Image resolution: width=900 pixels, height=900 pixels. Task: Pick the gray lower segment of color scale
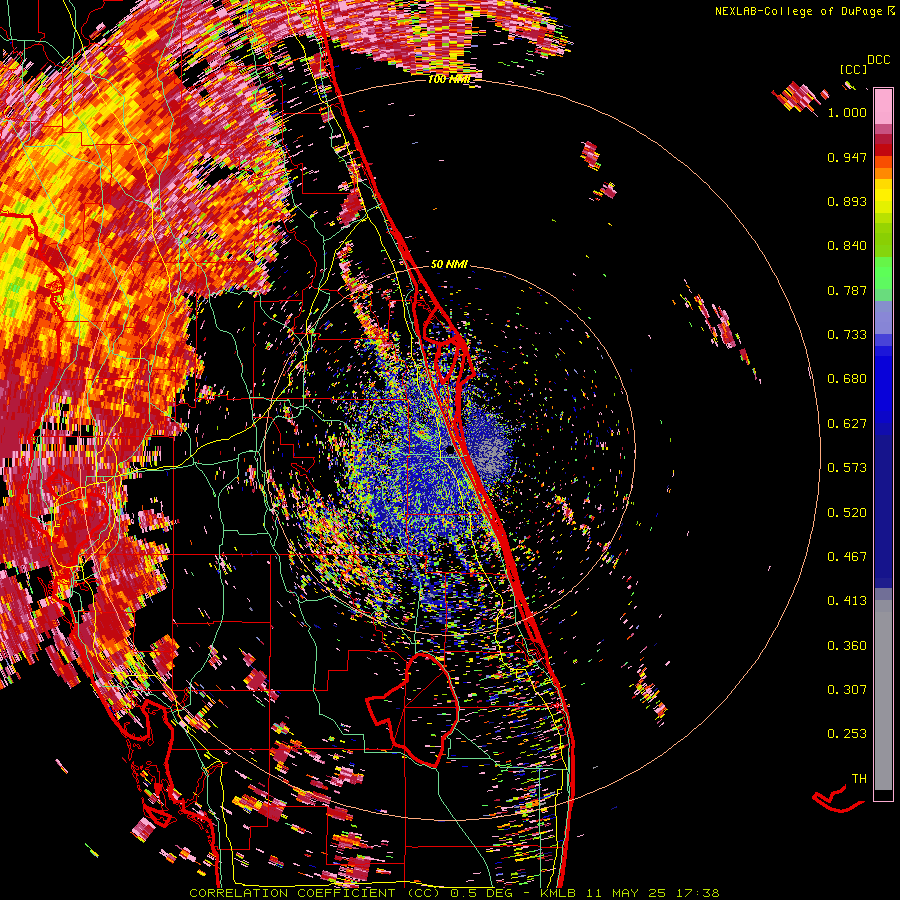pos(883,695)
